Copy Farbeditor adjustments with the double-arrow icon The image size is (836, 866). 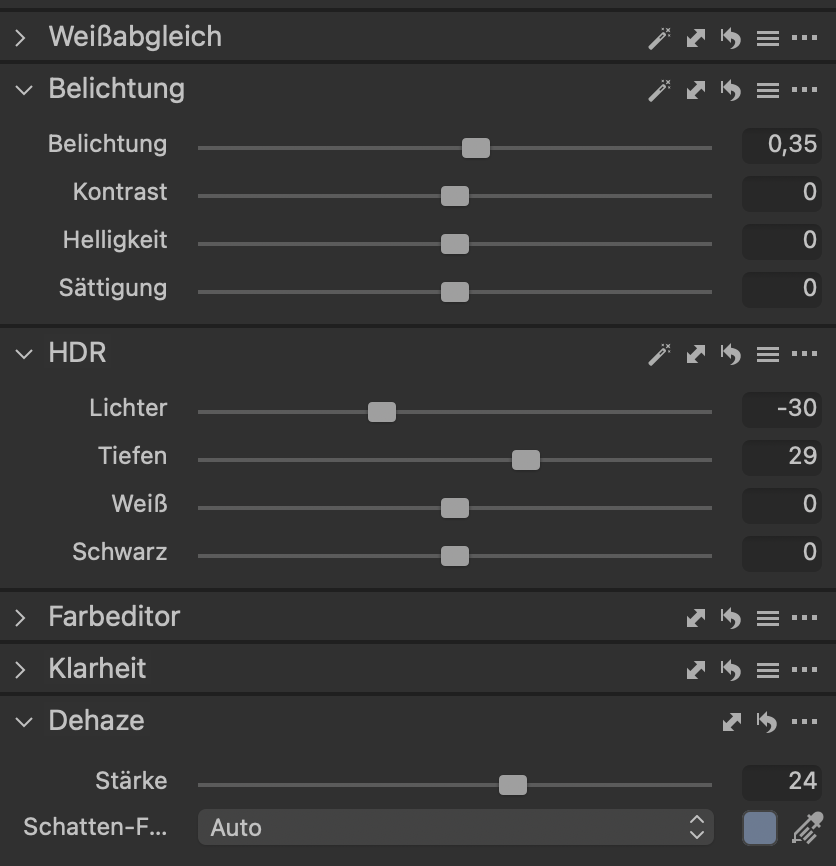pos(695,618)
